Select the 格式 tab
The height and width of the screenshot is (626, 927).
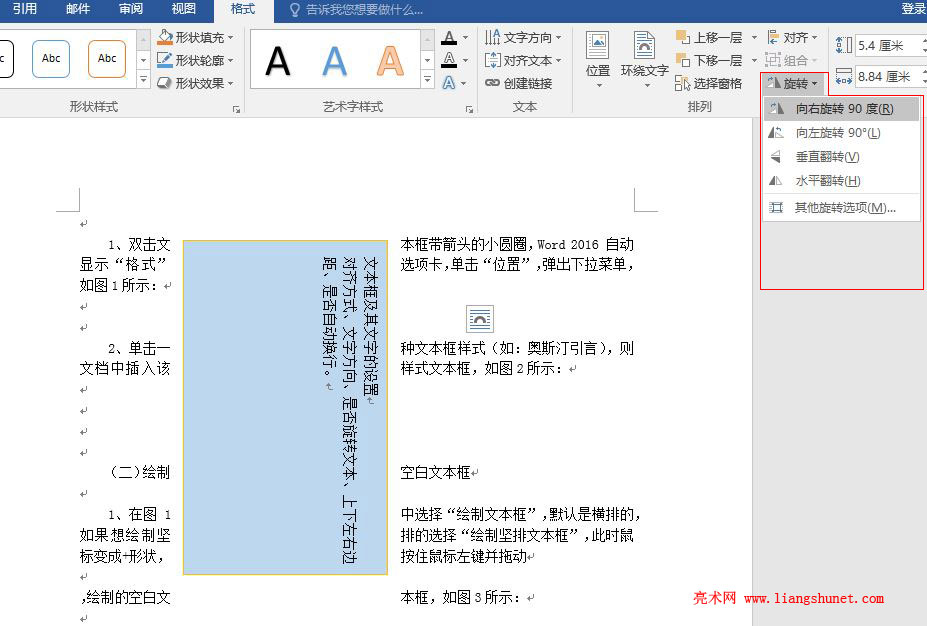(243, 9)
